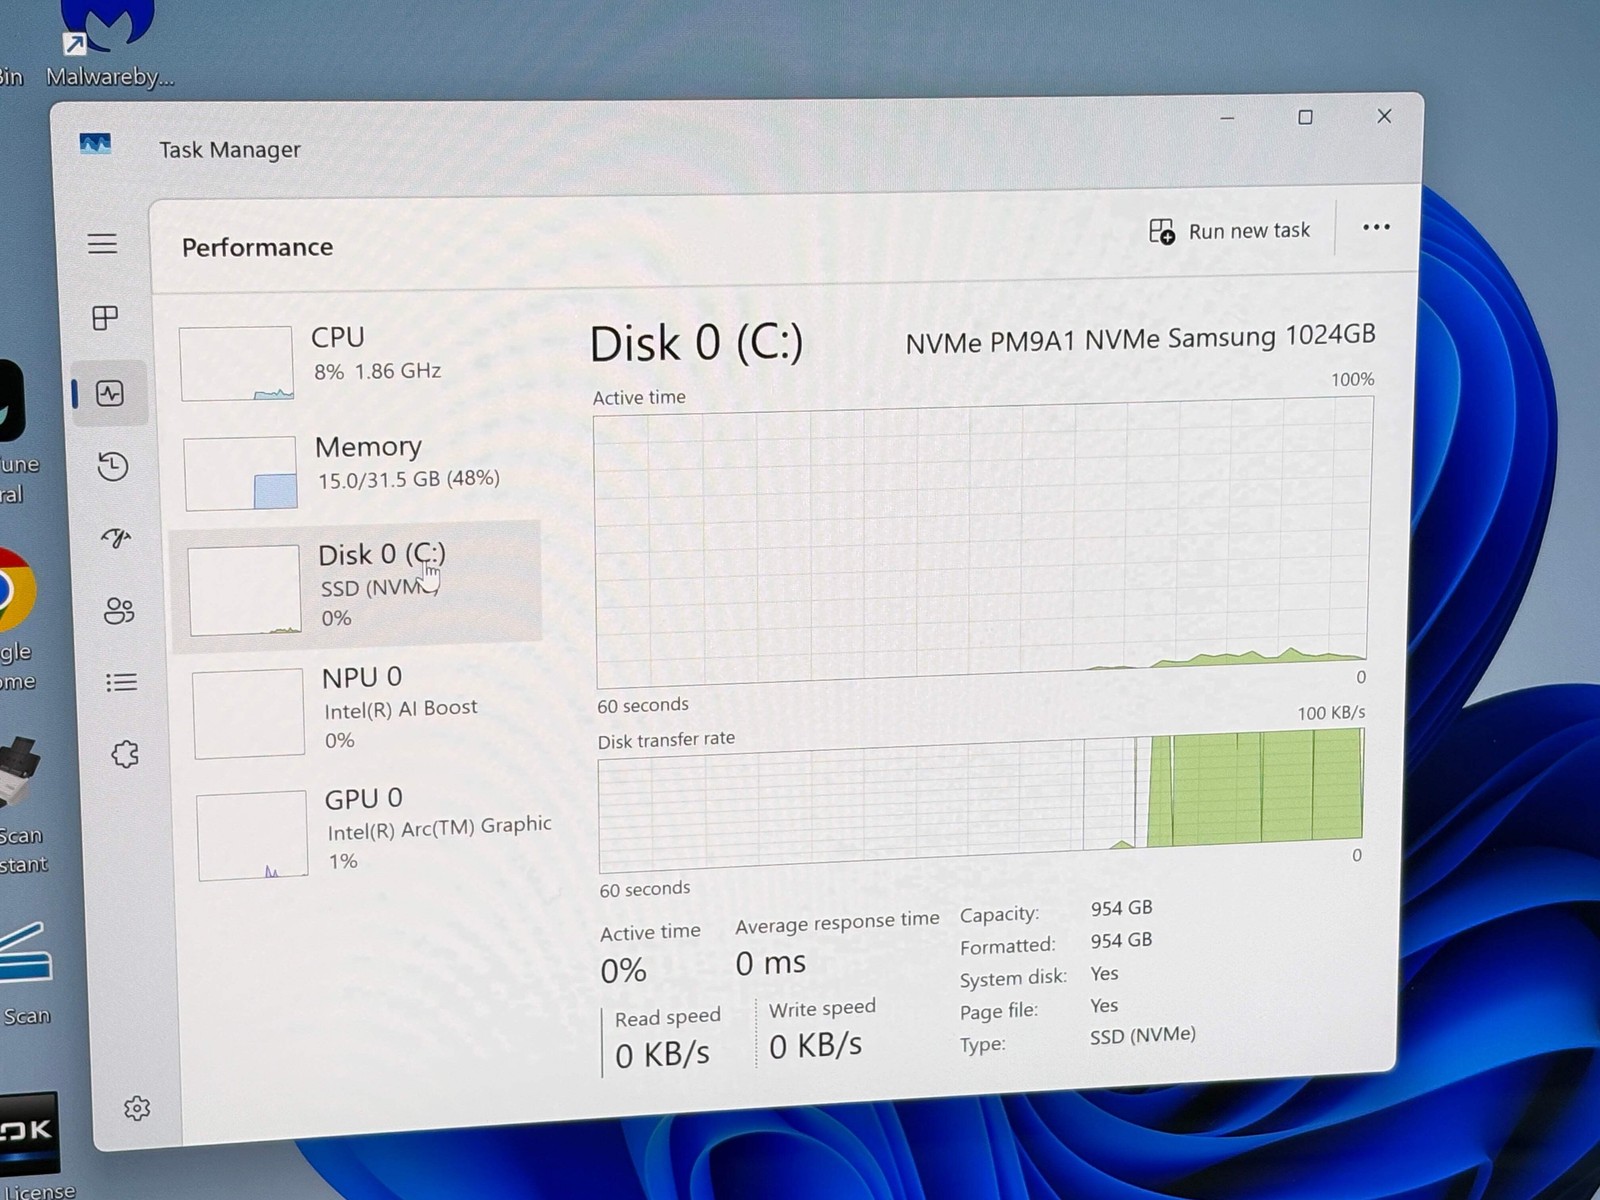Viewport: 1600px width, 1200px height.
Task: Click the 'Capacity:' label
Action: (999, 914)
